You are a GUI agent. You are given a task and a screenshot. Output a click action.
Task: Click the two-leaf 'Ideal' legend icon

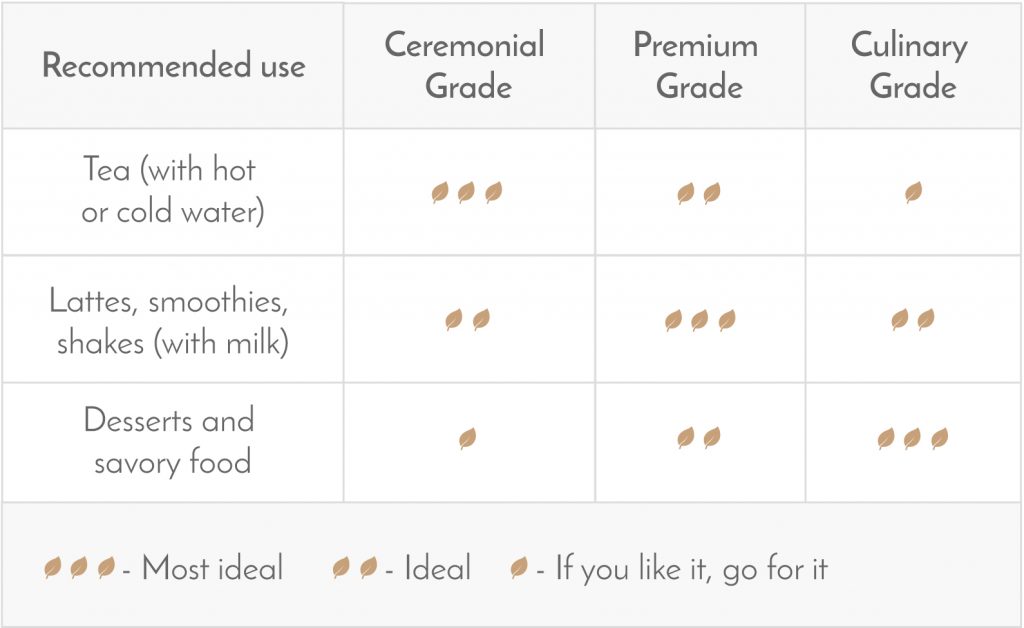click(355, 569)
